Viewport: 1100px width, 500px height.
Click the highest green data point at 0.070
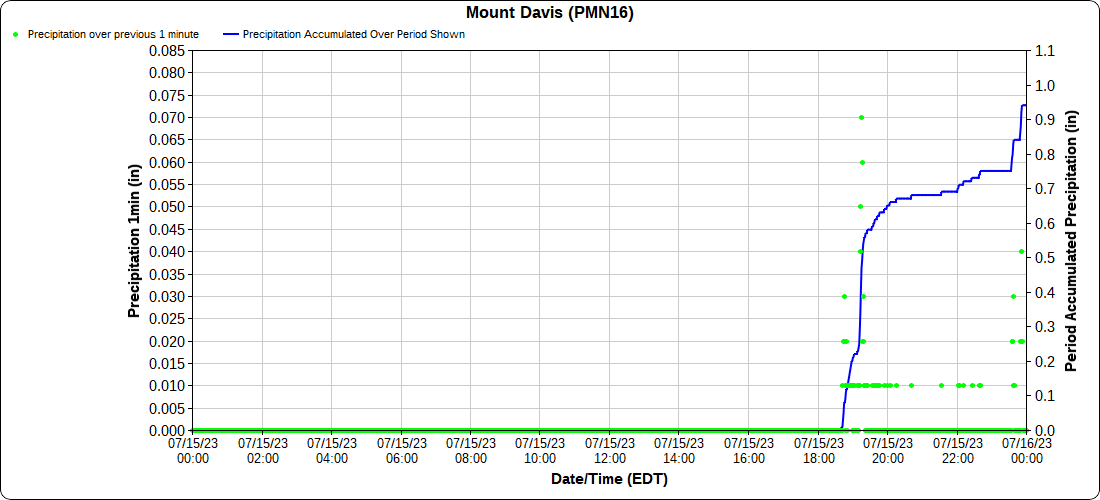click(861, 117)
